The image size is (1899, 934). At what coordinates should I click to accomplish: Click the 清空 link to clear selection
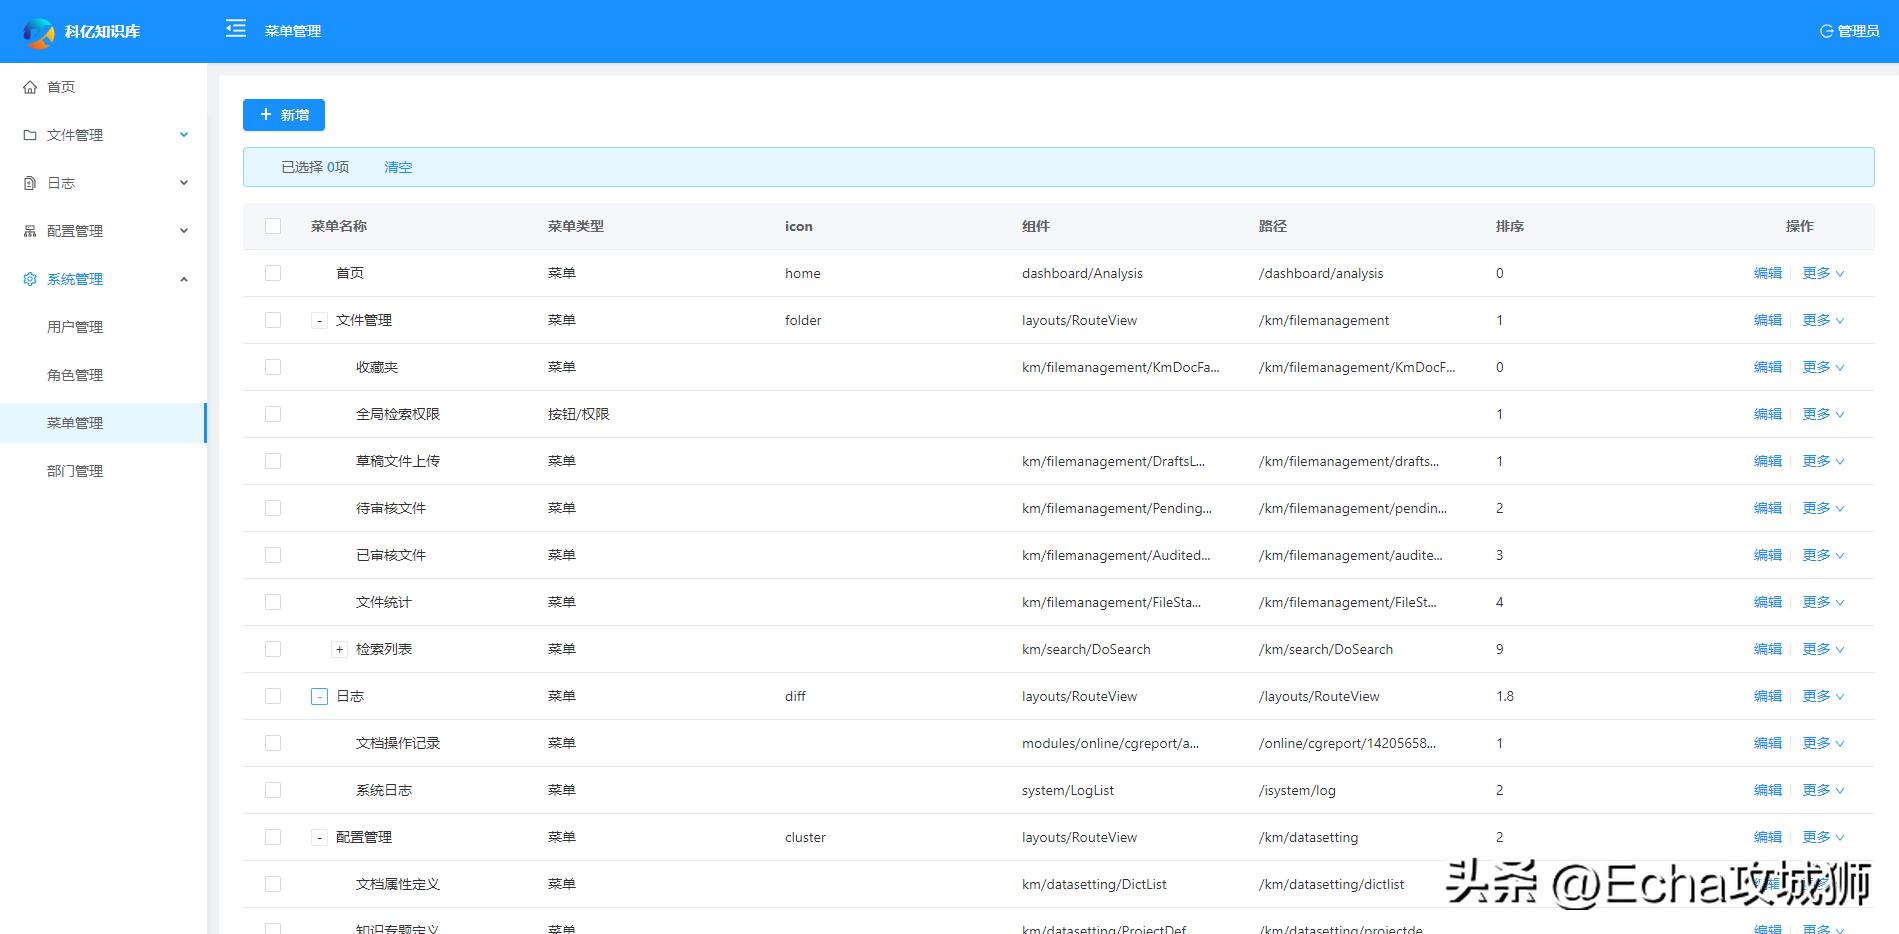point(398,167)
